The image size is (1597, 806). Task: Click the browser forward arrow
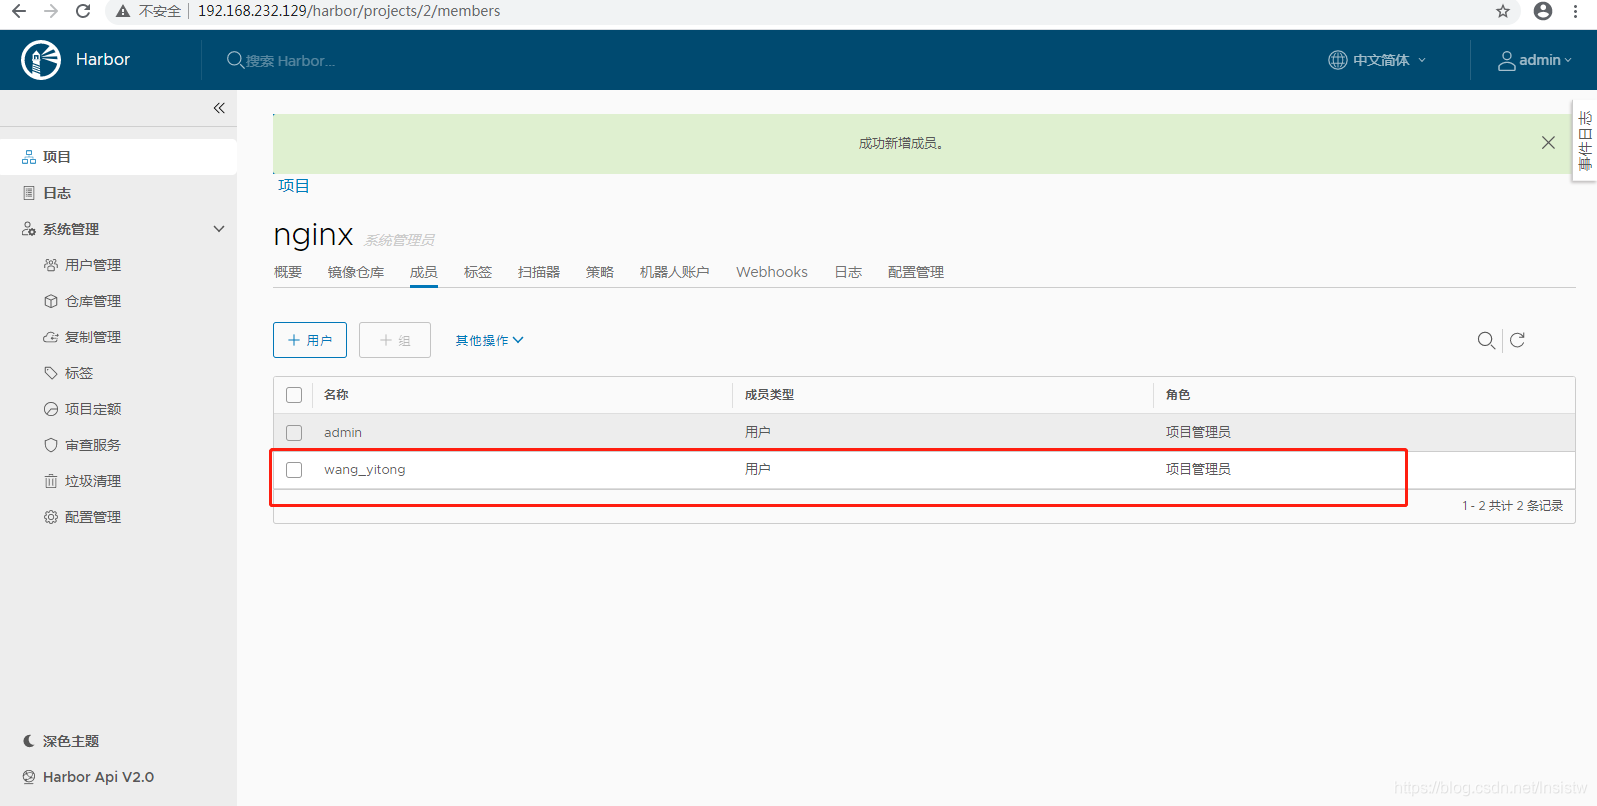tap(51, 11)
